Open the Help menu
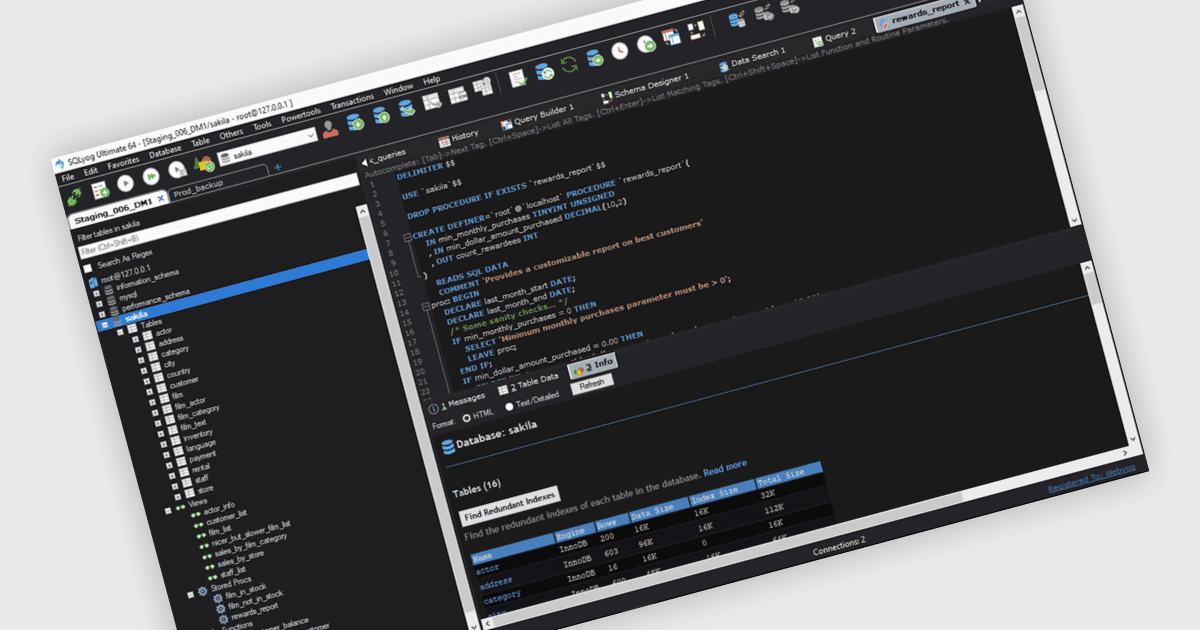Image resolution: width=1200 pixels, height=630 pixels. click(432, 81)
